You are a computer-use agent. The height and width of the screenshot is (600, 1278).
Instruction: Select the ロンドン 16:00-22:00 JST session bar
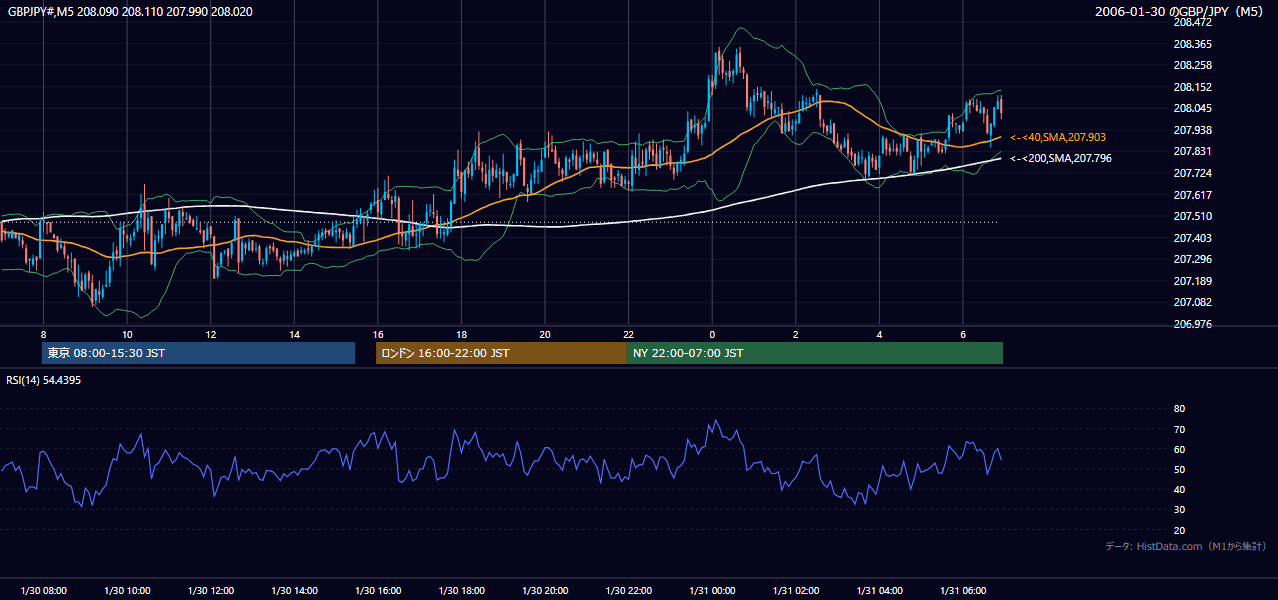click(501, 353)
